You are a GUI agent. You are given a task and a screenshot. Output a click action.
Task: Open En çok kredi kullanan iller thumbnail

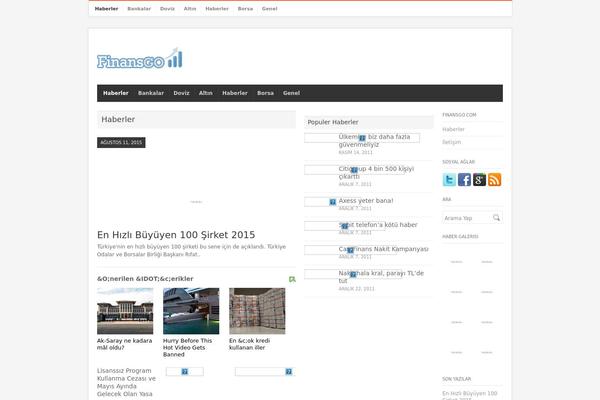point(257,311)
